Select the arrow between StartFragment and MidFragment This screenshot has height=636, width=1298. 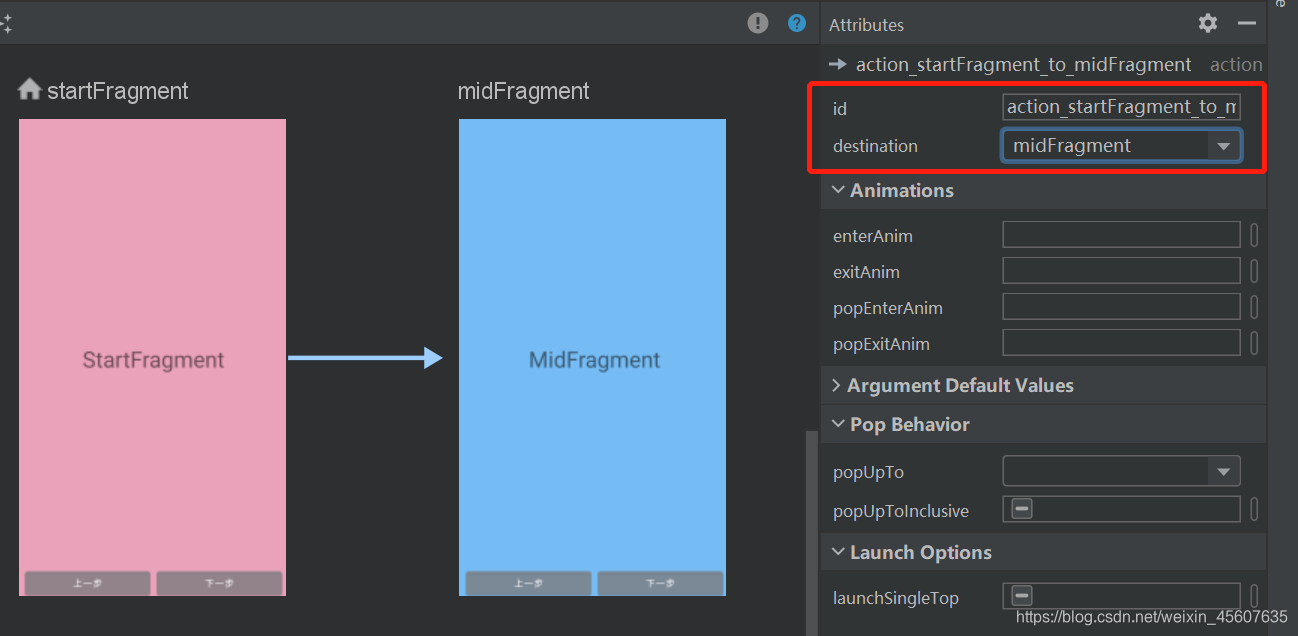coord(365,357)
